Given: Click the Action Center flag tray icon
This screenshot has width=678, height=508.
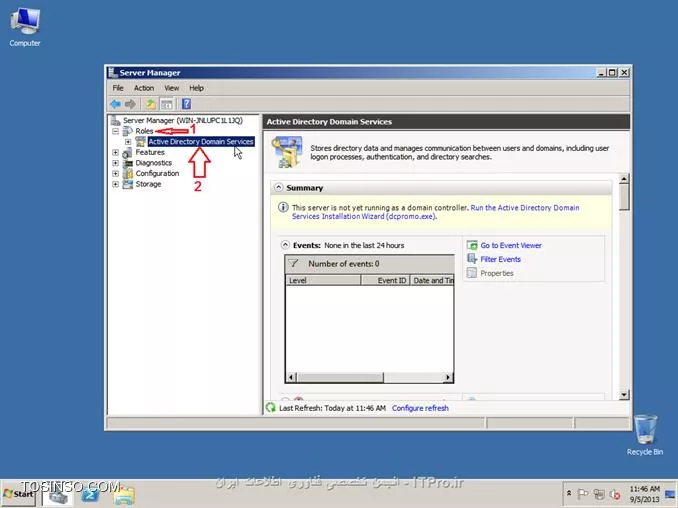Looking at the screenshot, I should pyautogui.click(x=582, y=494).
